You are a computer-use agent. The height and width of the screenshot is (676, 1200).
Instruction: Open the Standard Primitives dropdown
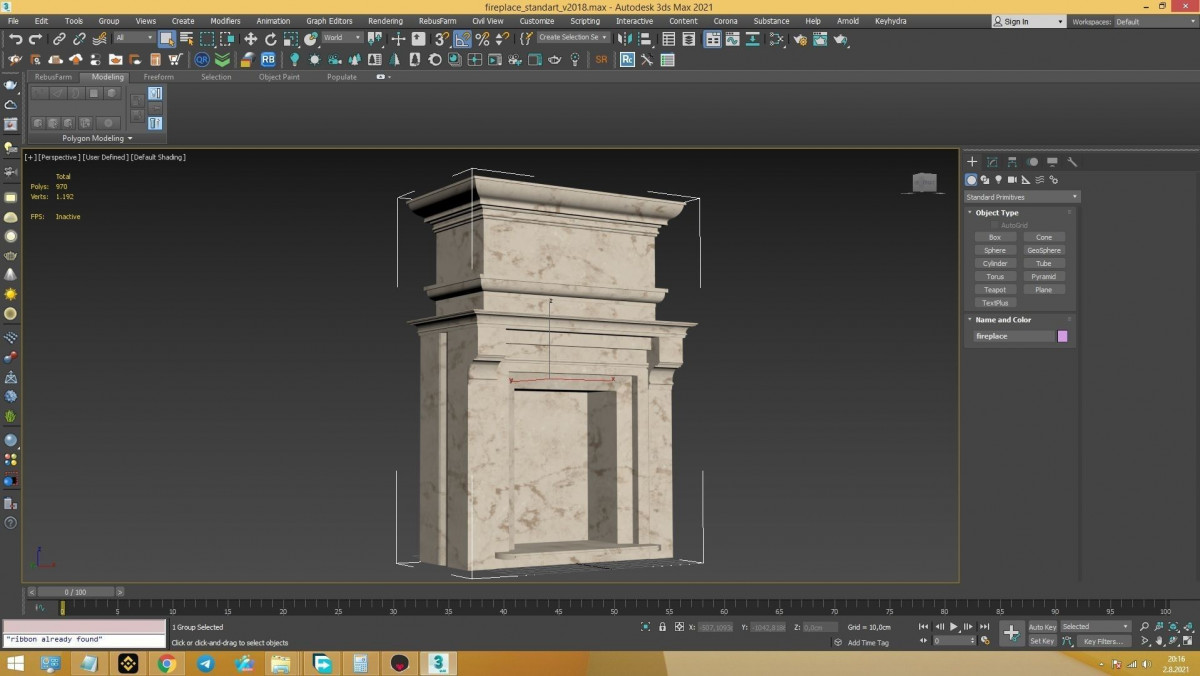(x=1021, y=197)
